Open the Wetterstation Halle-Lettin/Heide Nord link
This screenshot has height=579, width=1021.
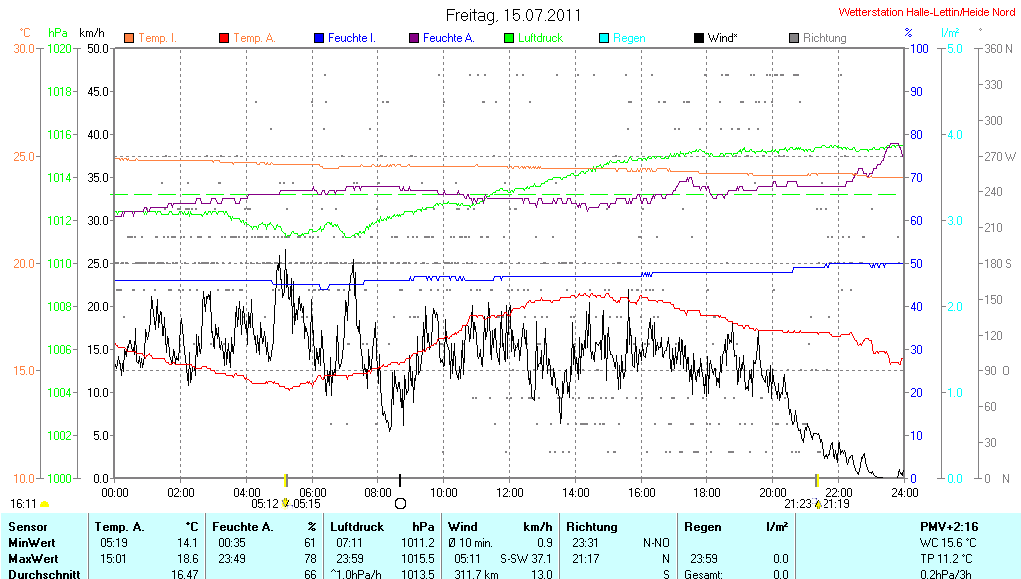click(x=926, y=13)
